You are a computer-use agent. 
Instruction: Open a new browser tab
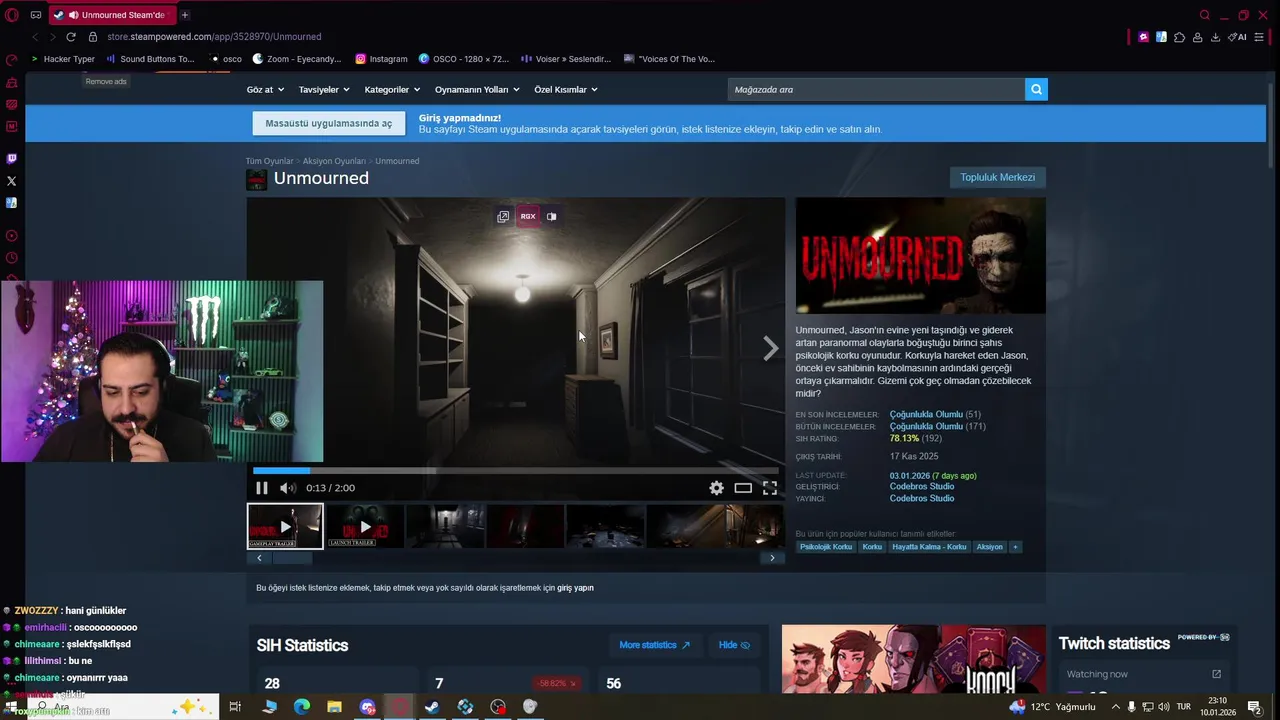[x=185, y=15]
